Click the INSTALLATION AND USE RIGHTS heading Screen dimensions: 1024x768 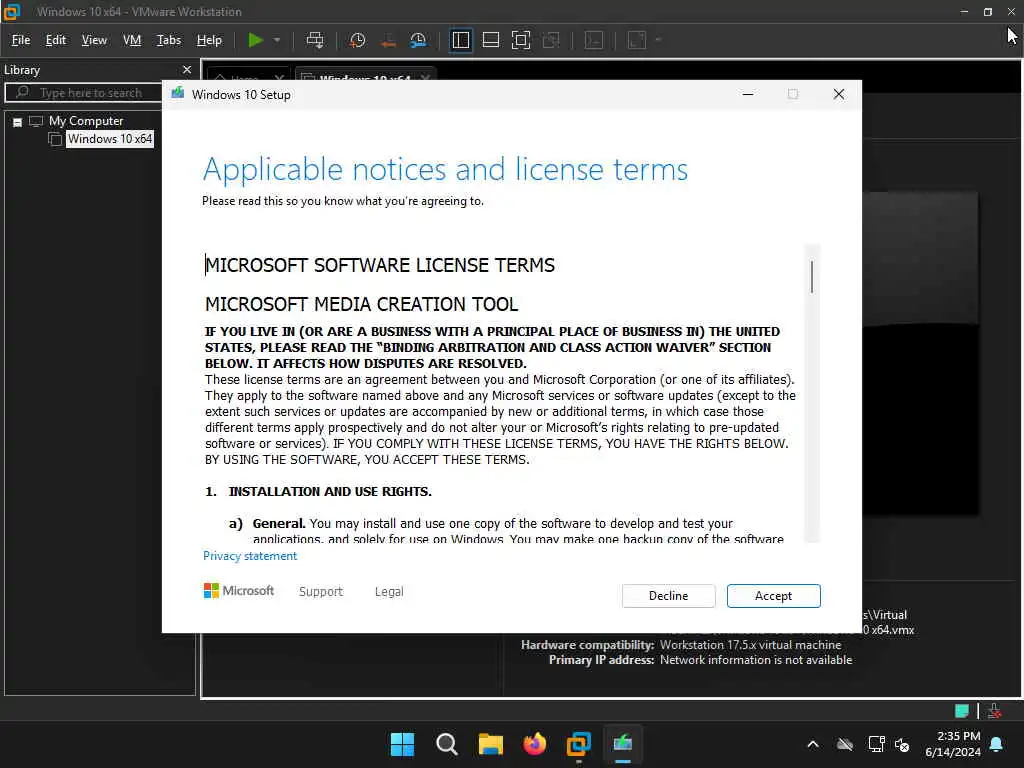tap(330, 492)
